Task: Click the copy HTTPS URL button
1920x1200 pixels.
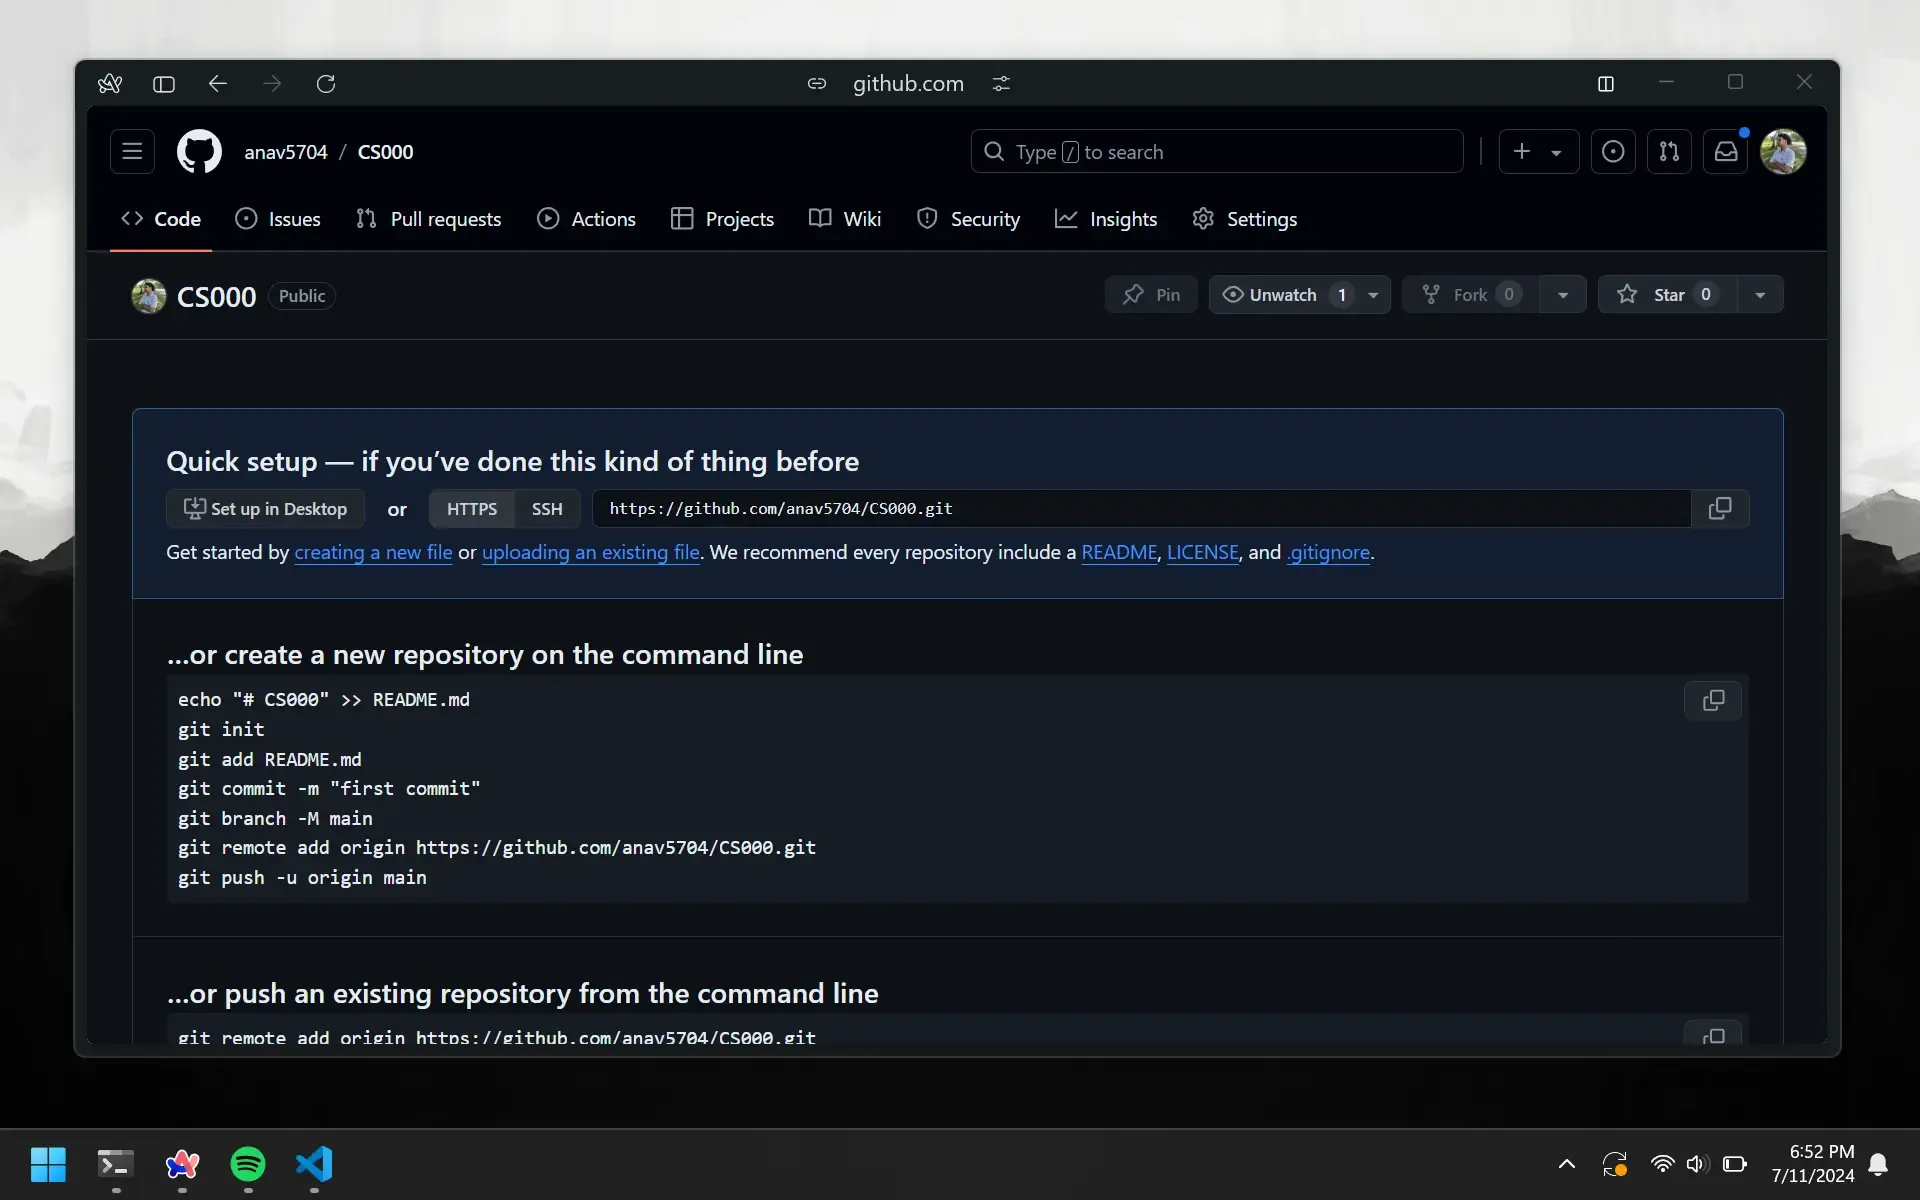Action: point(1720,509)
